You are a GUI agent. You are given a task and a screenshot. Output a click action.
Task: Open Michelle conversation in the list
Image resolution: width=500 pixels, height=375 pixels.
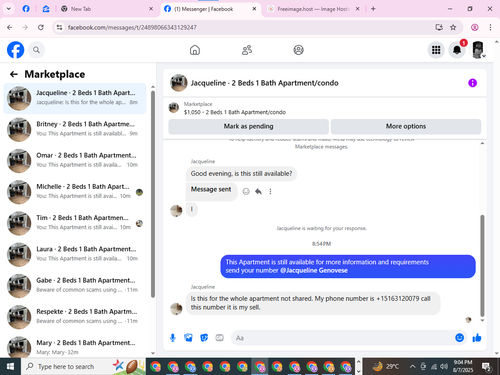click(75, 192)
